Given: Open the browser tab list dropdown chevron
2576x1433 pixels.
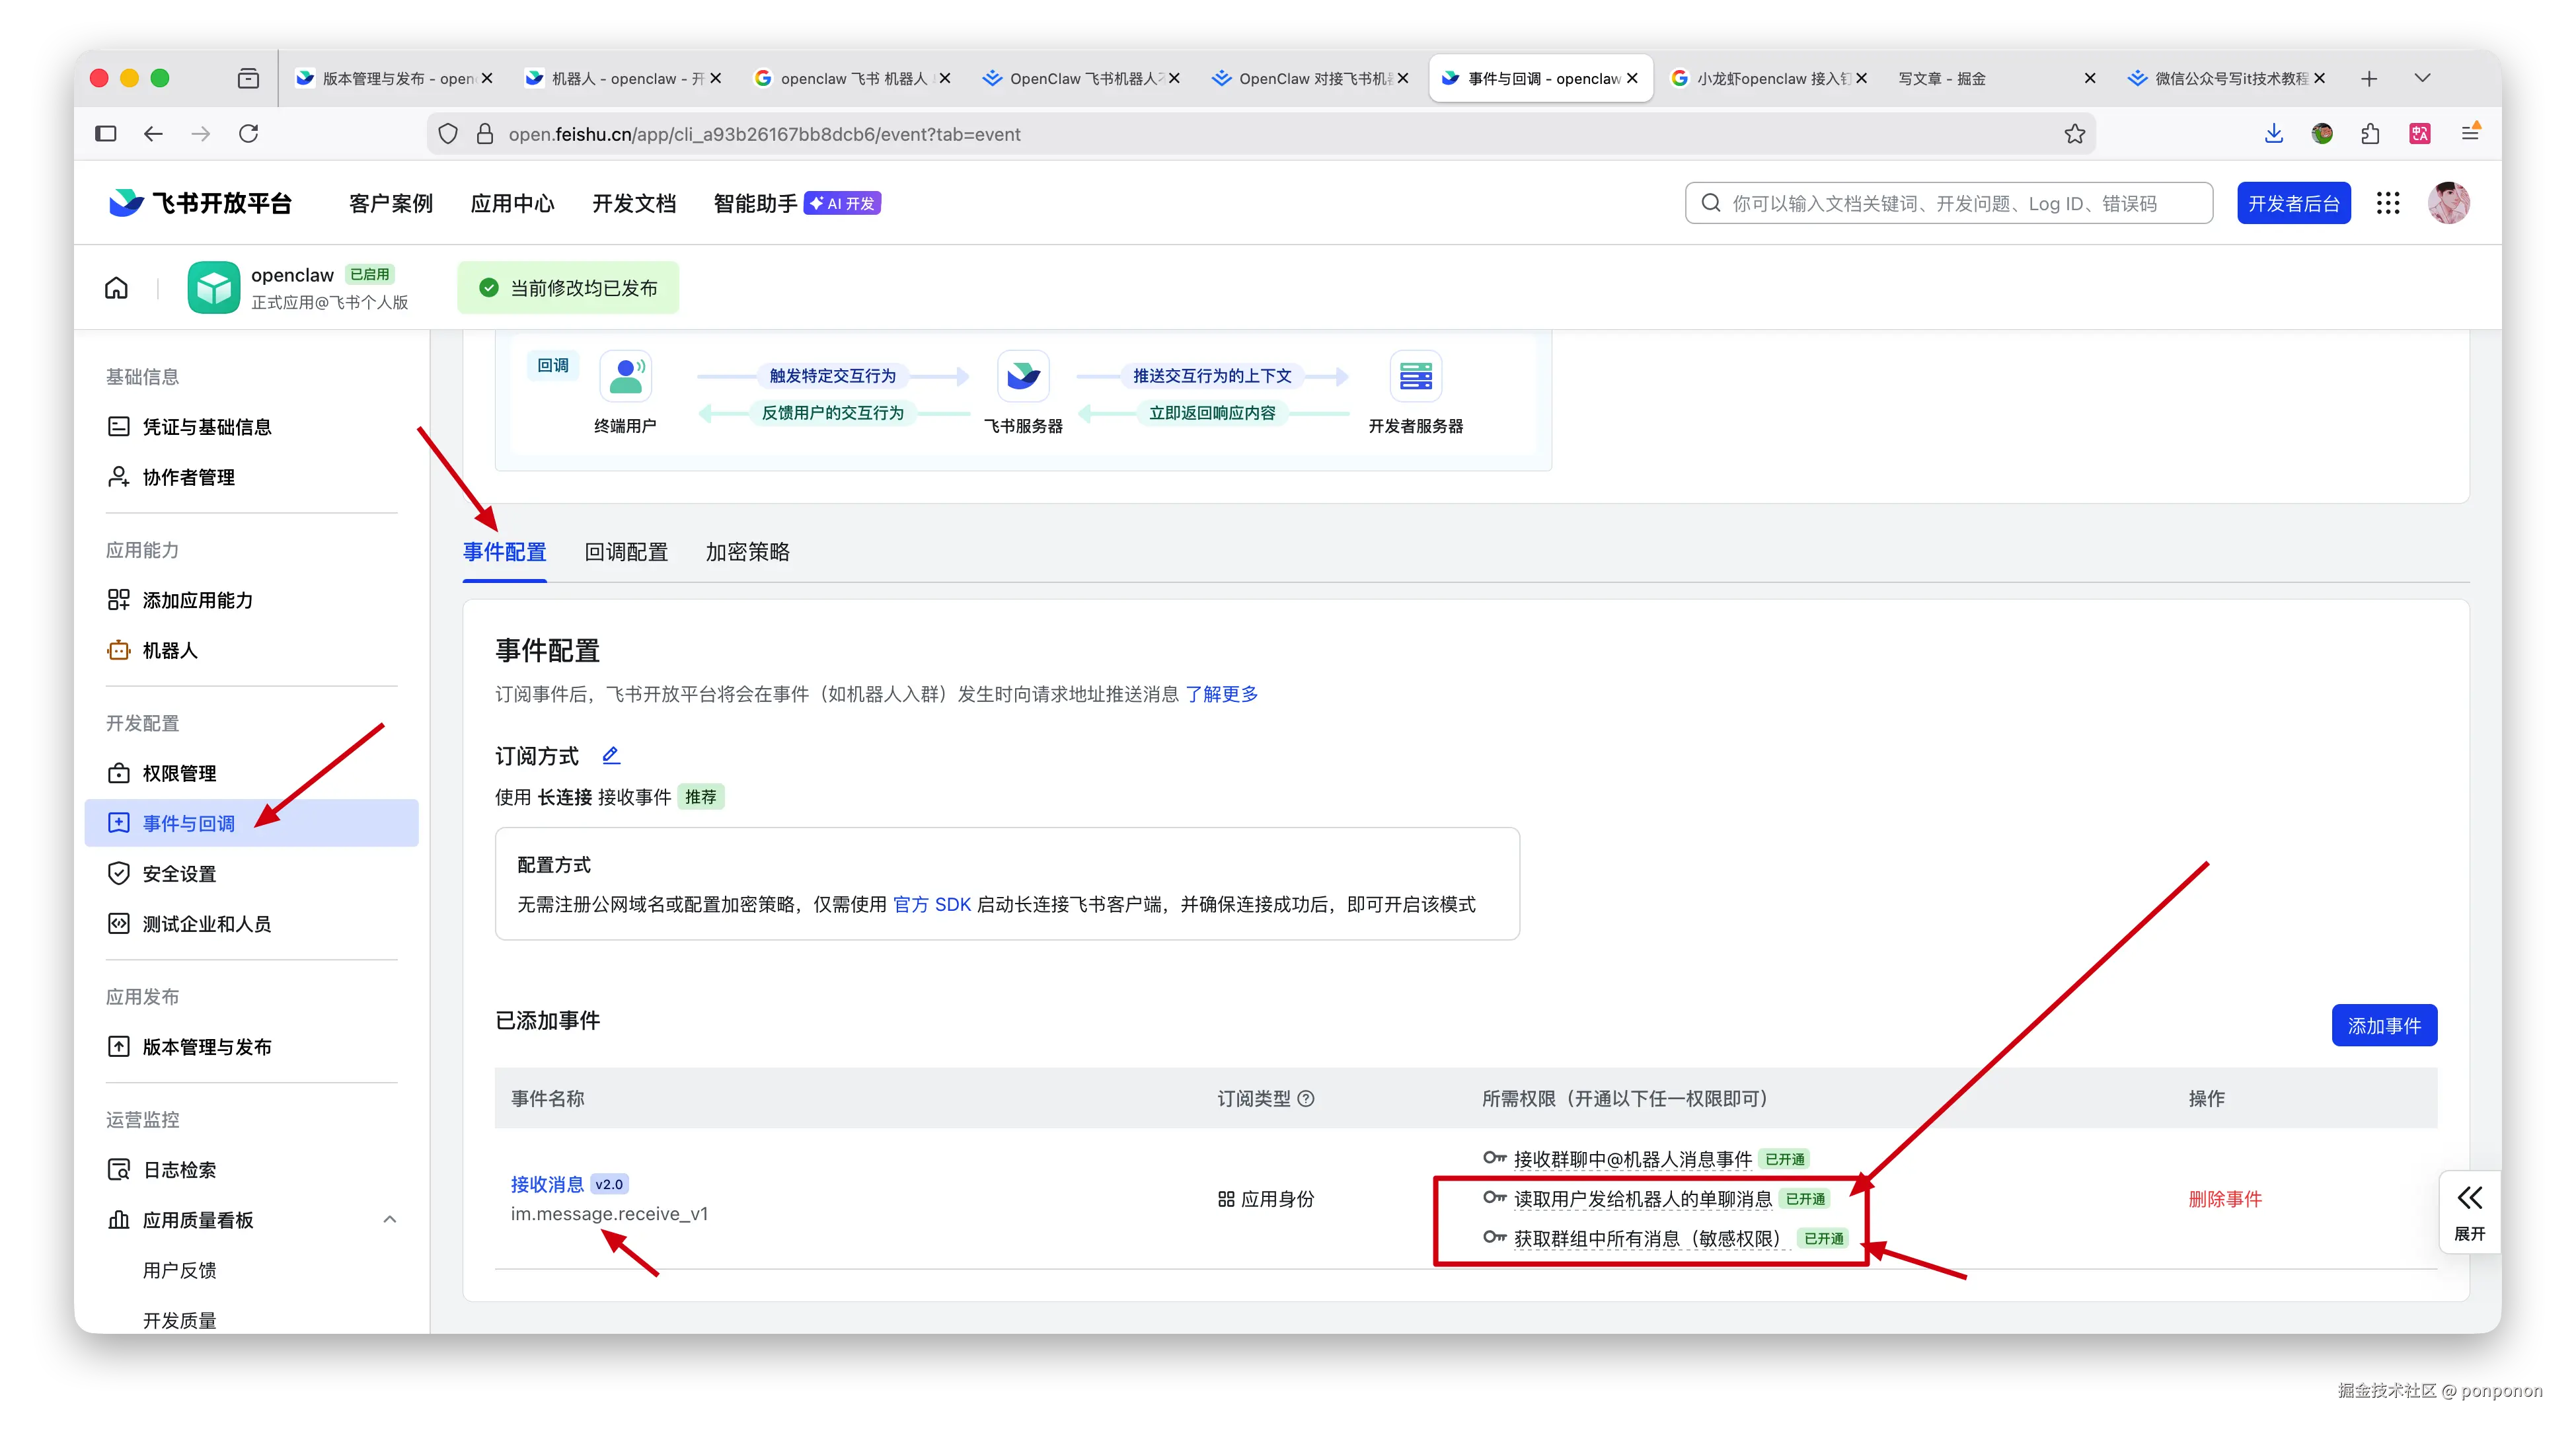Looking at the screenshot, I should [2422, 78].
